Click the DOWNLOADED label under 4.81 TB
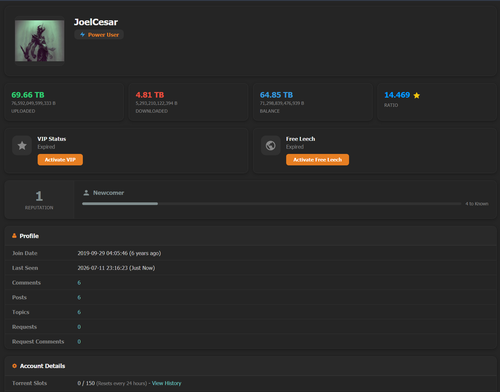 (152, 111)
